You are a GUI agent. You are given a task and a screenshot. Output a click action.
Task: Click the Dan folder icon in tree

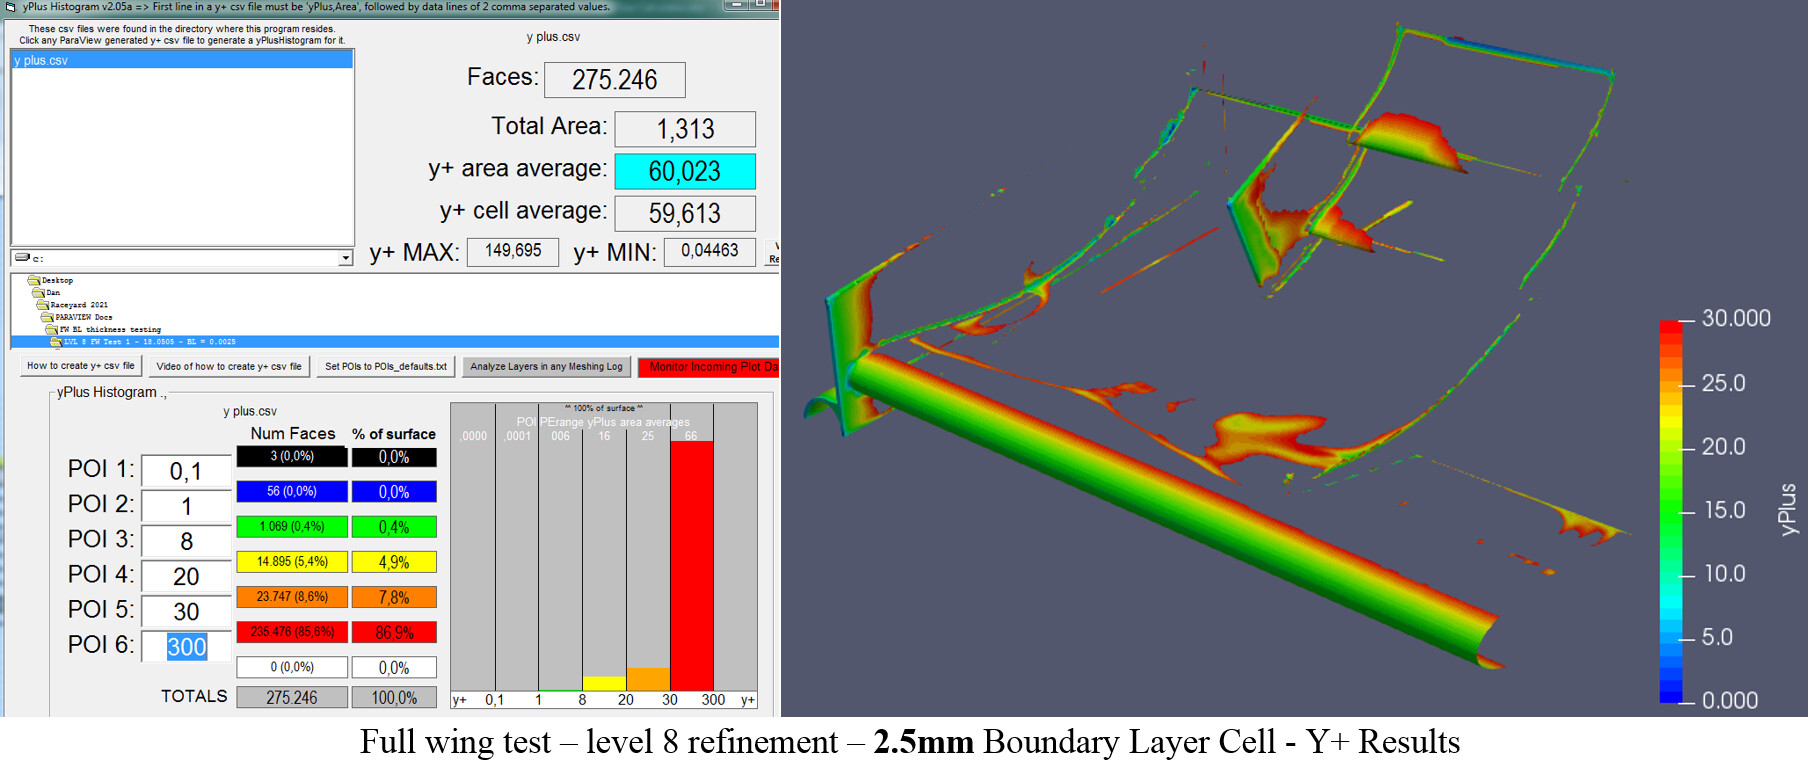click(x=39, y=293)
